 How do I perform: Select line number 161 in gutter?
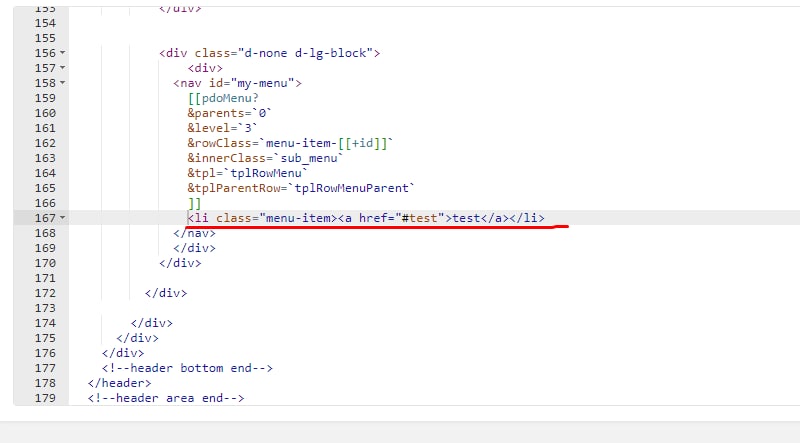click(45, 128)
